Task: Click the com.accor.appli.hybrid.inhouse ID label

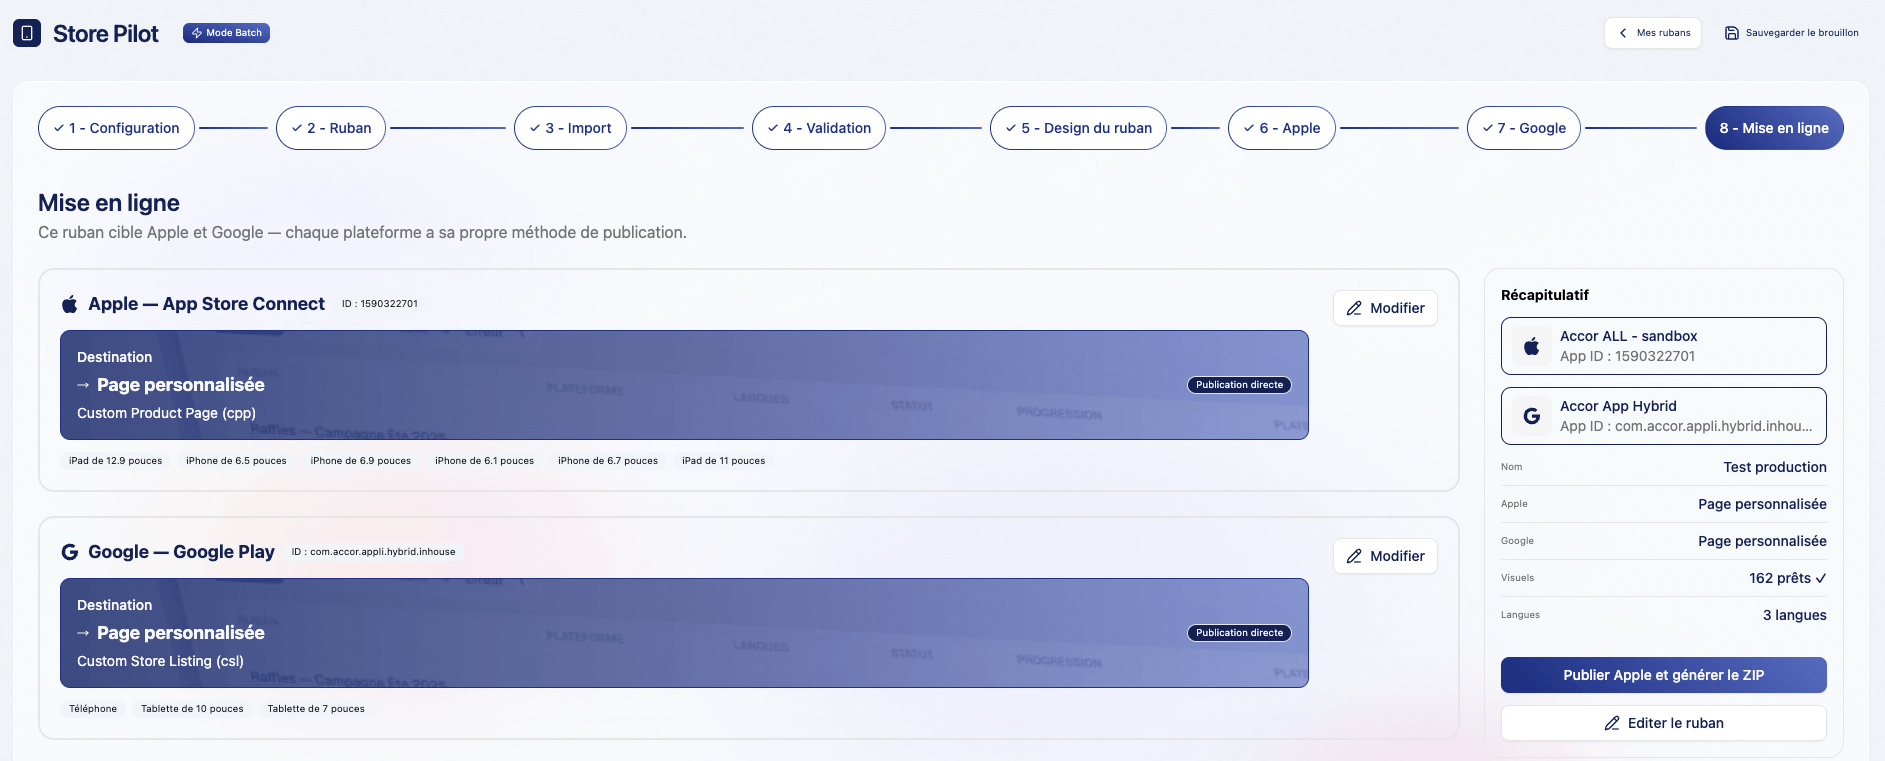Action: point(374,552)
